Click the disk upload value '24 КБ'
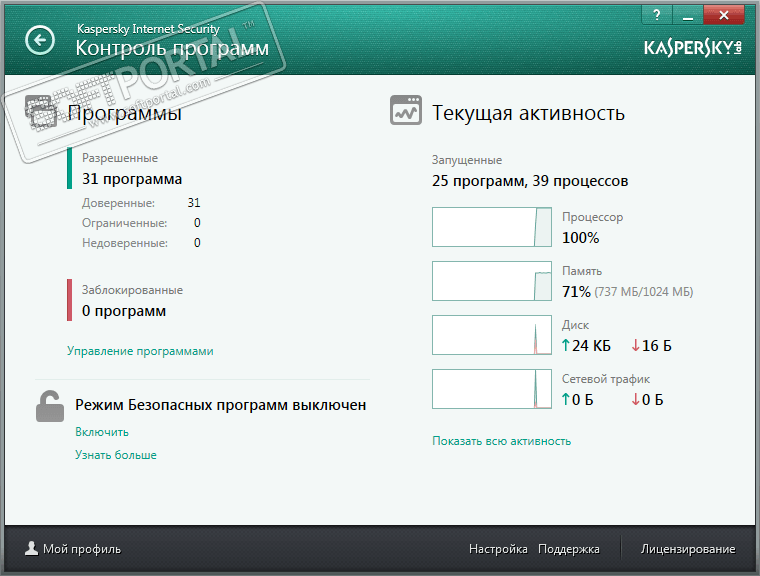 591,346
